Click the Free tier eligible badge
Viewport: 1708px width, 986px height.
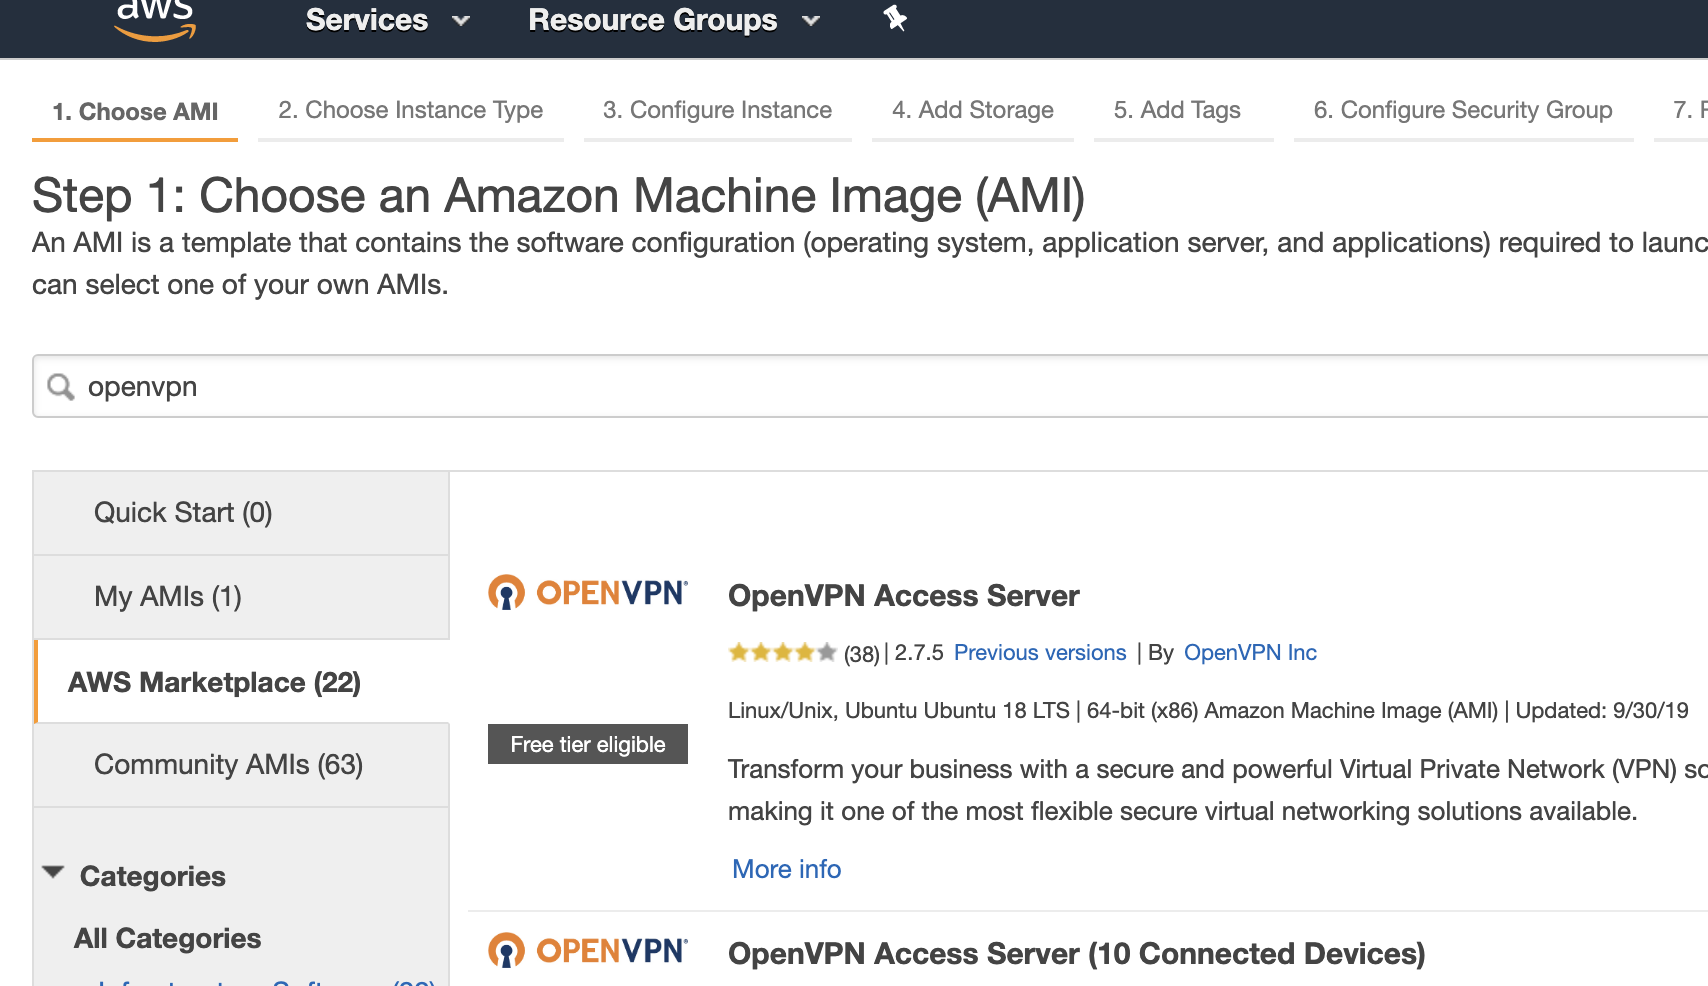coord(588,744)
